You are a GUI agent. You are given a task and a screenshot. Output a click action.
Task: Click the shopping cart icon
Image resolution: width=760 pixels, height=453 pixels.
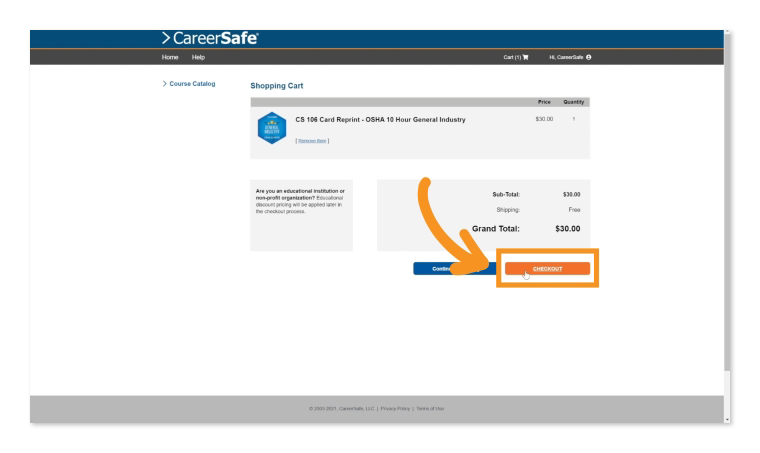point(525,57)
